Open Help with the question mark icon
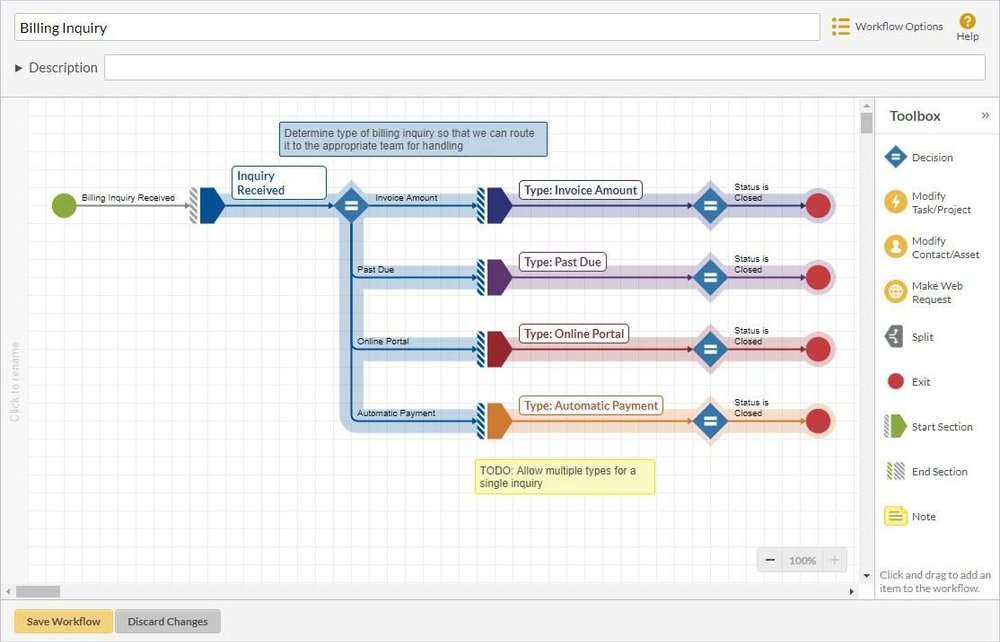Image resolution: width=1000 pixels, height=642 pixels. tap(966, 20)
